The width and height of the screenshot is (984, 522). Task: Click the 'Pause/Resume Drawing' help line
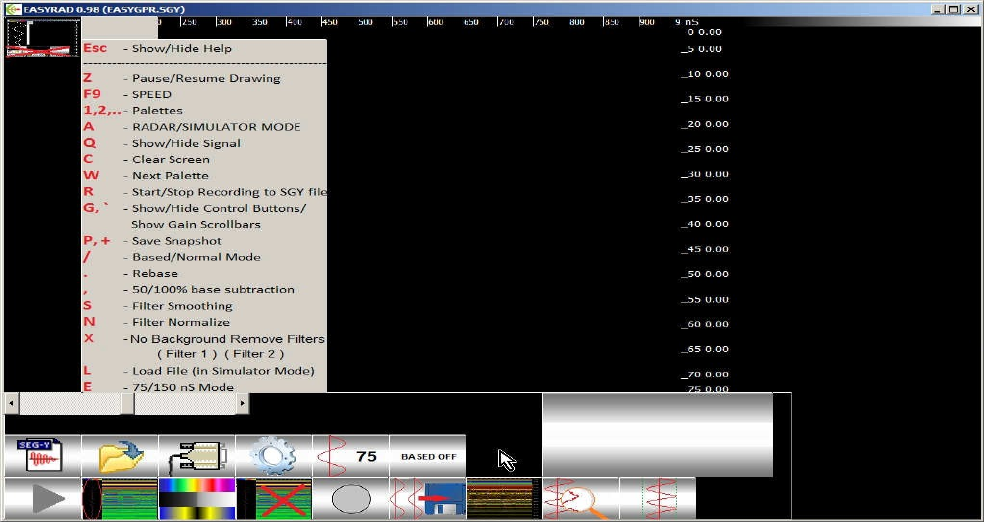[x=182, y=78]
